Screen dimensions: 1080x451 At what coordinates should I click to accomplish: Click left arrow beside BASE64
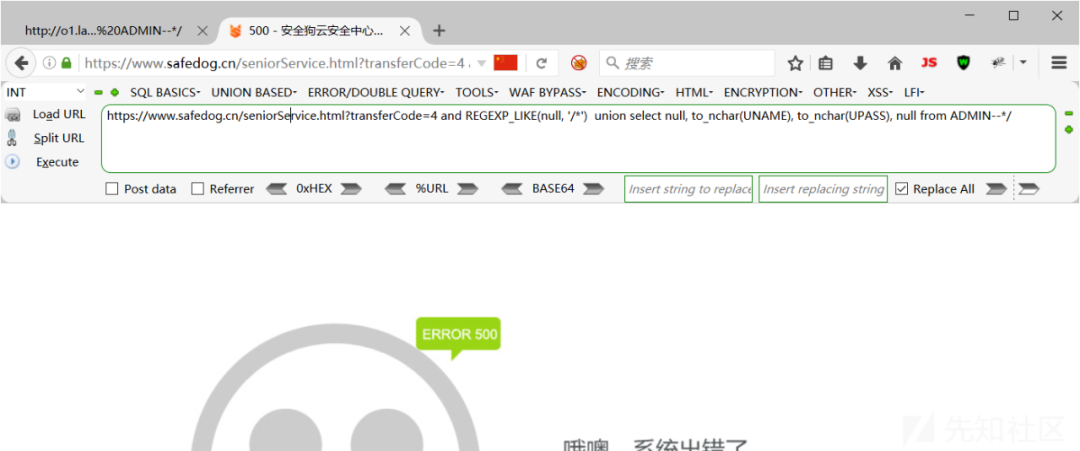coord(513,189)
